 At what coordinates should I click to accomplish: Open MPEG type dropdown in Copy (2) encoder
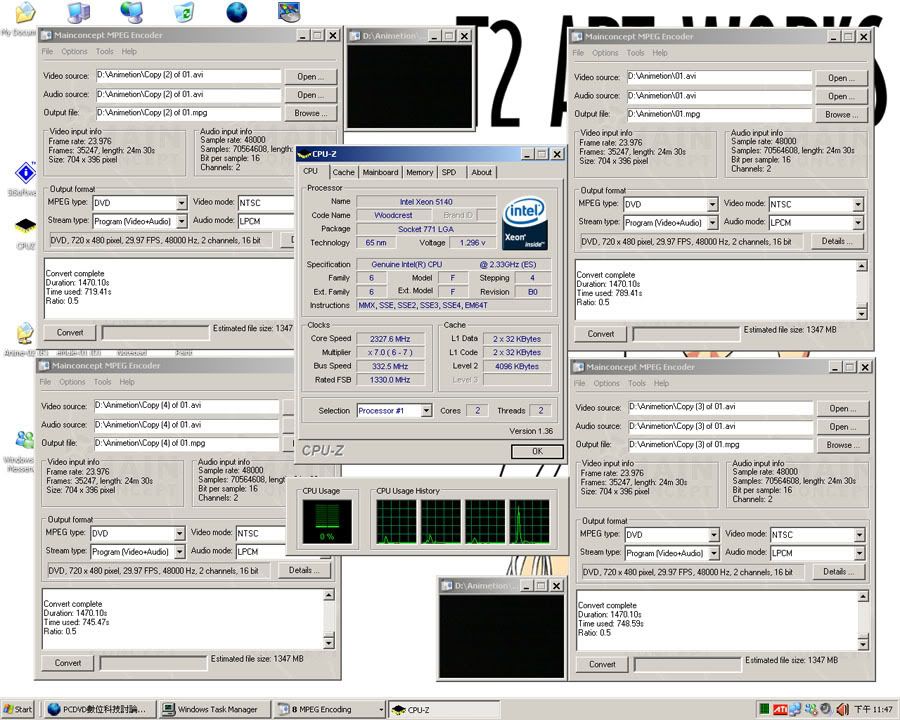(x=181, y=203)
